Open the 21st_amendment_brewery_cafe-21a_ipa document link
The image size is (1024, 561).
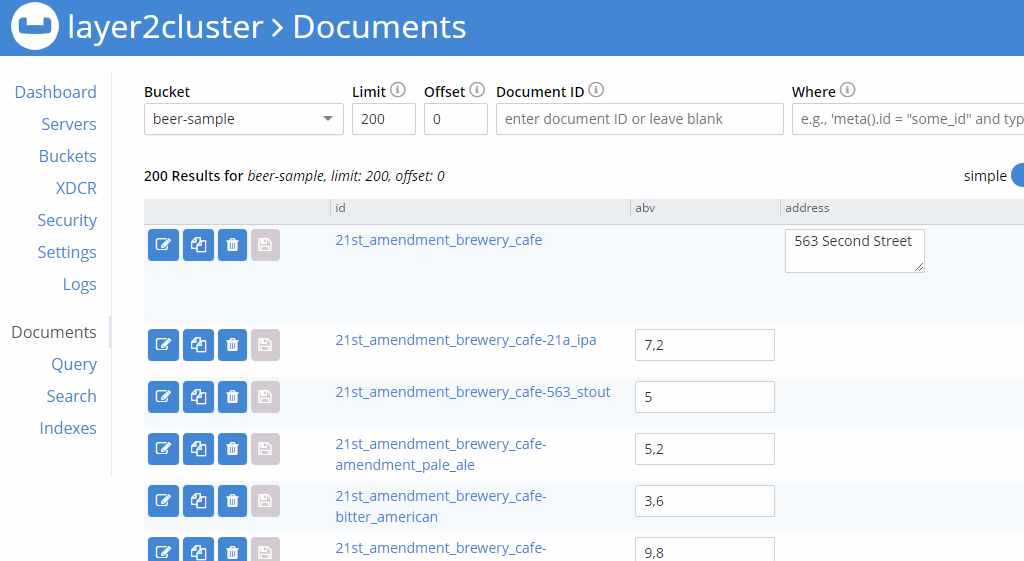tap(465, 340)
